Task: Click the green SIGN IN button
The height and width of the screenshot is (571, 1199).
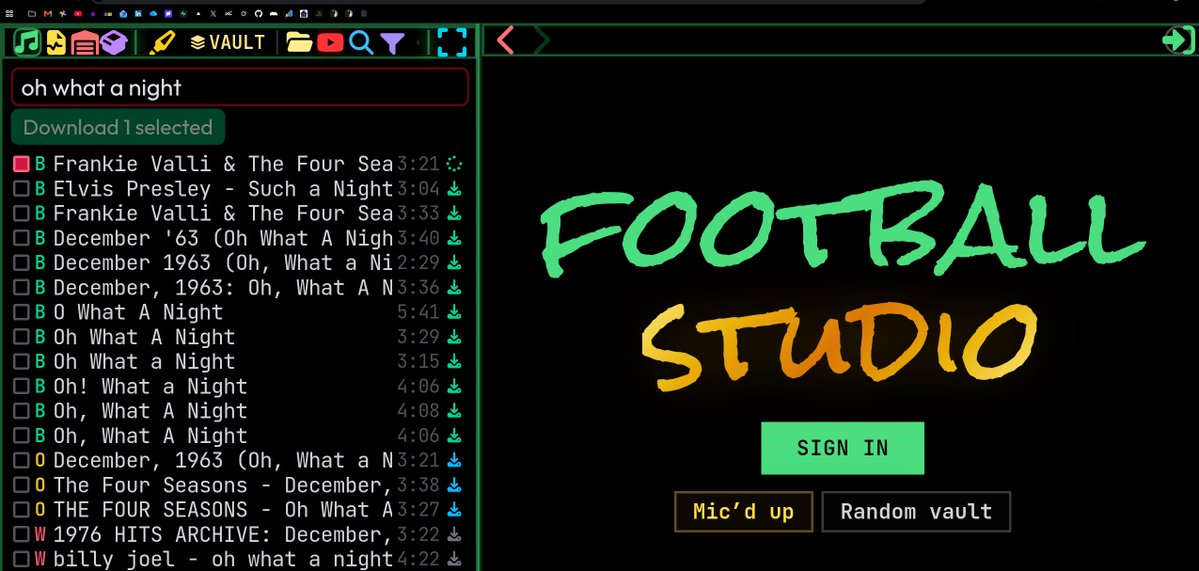Action: (842, 448)
